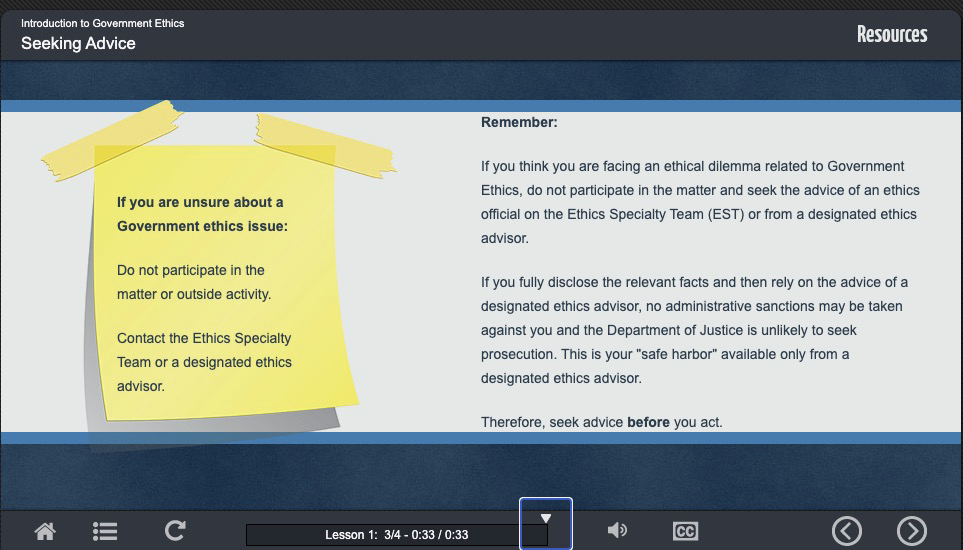Go to the course home page
Image resolution: width=963 pixels, height=550 pixels.
coord(45,531)
